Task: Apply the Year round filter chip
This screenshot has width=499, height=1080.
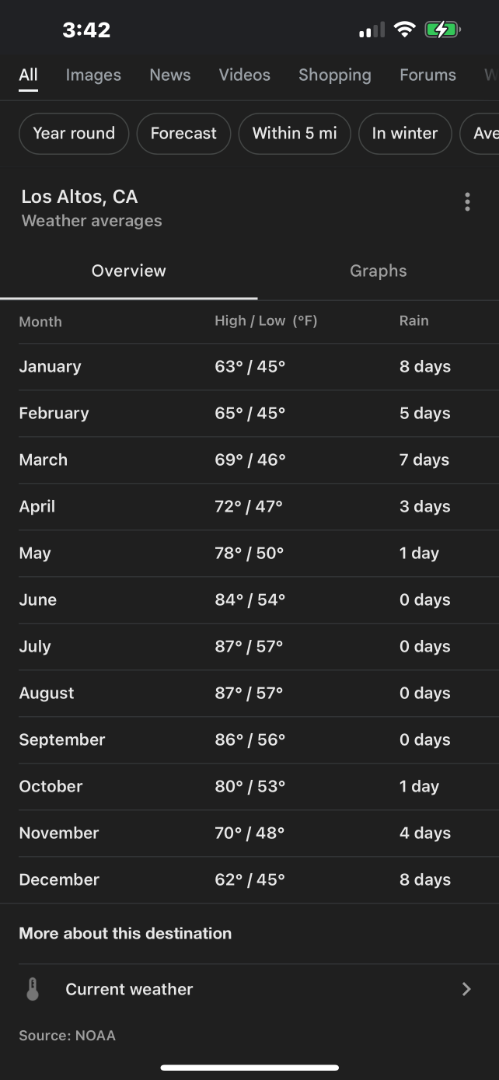Action: point(74,134)
